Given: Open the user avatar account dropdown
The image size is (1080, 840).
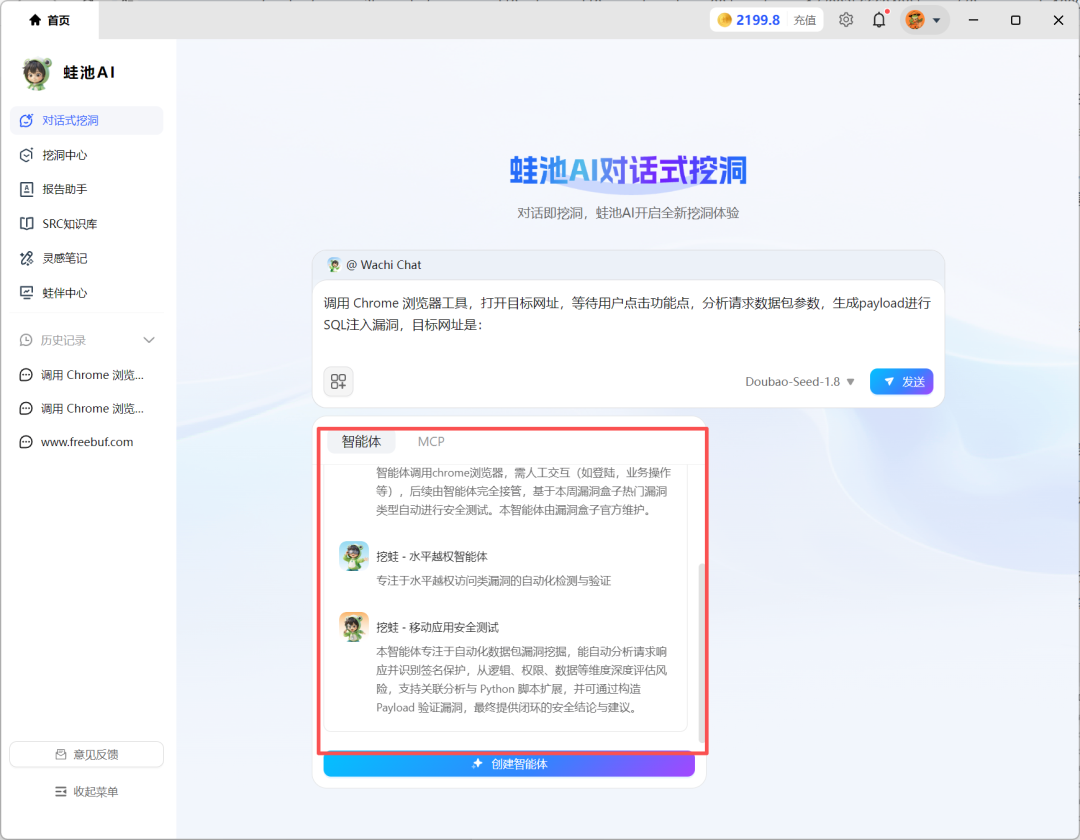Looking at the screenshot, I should click(x=922, y=19).
